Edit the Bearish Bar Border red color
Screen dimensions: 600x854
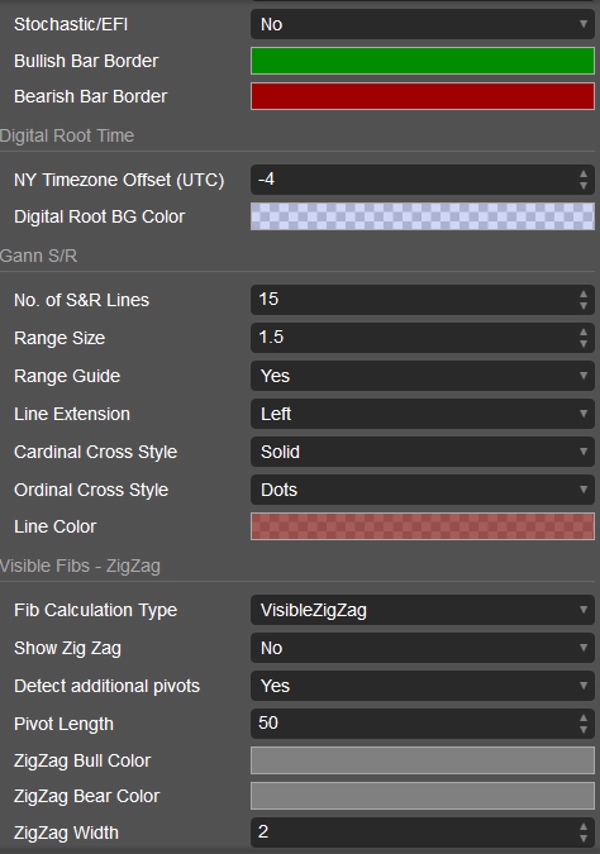coord(420,97)
